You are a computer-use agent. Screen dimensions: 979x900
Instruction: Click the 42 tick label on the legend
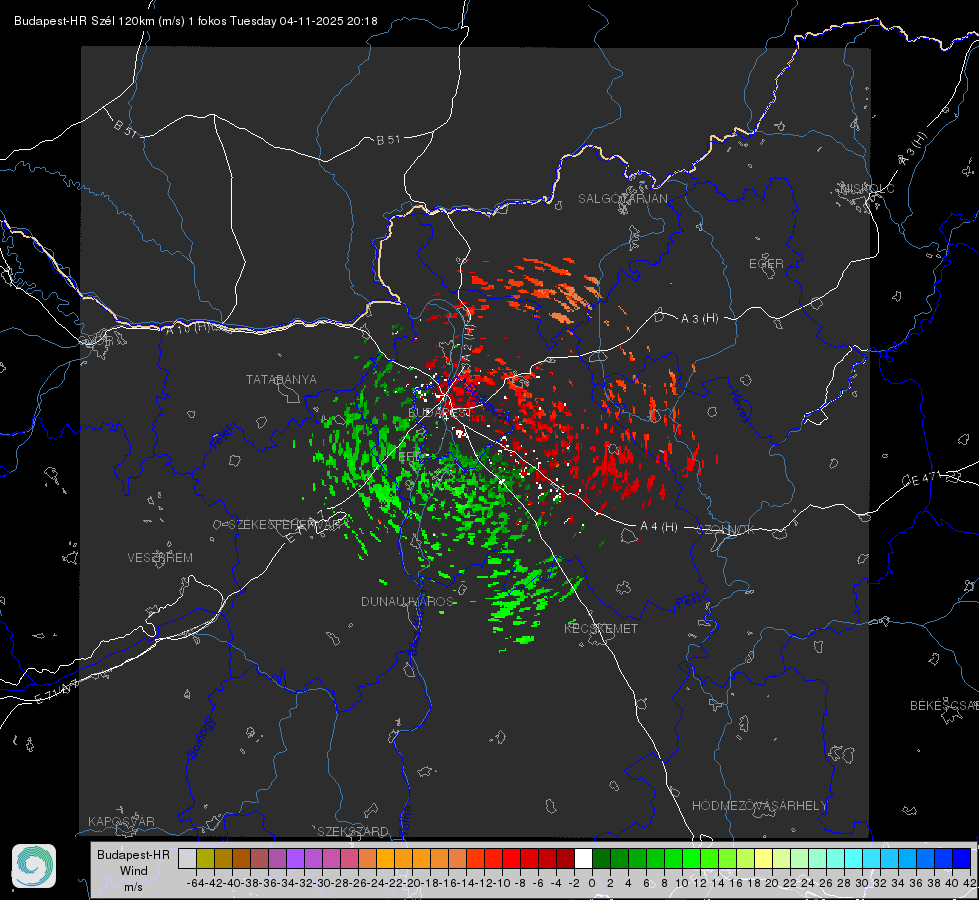point(970,883)
